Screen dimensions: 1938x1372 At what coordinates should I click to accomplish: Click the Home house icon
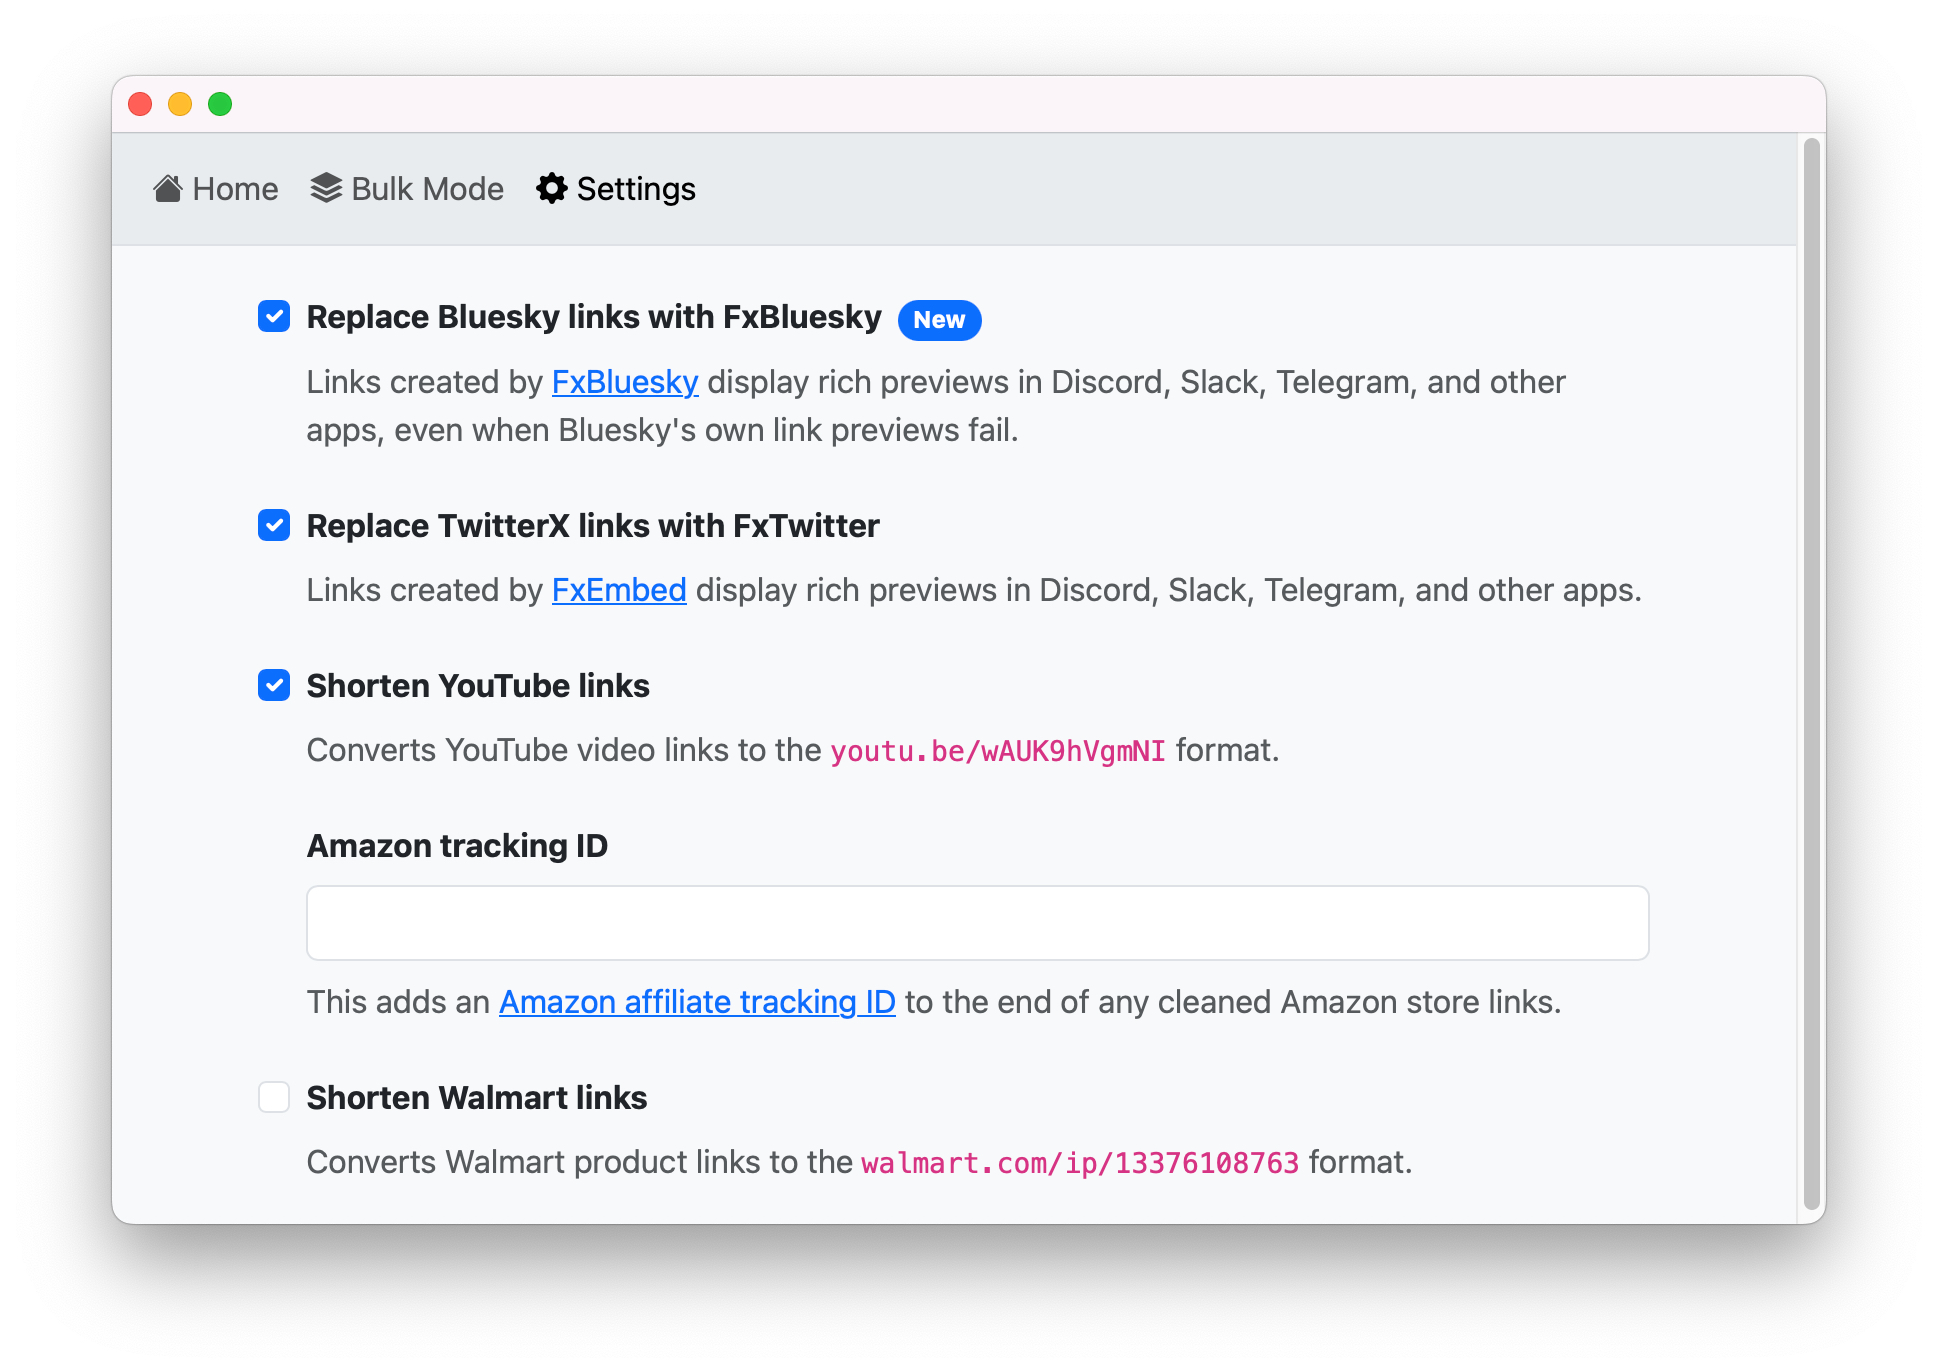[167, 188]
